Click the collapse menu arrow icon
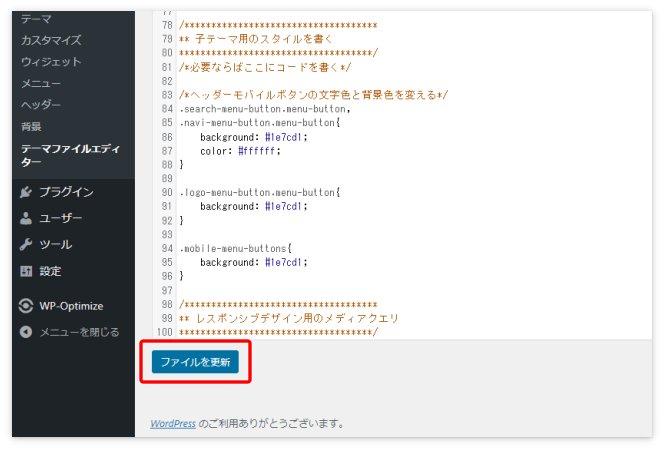The width and height of the screenshot is (664, 450). 26,332
